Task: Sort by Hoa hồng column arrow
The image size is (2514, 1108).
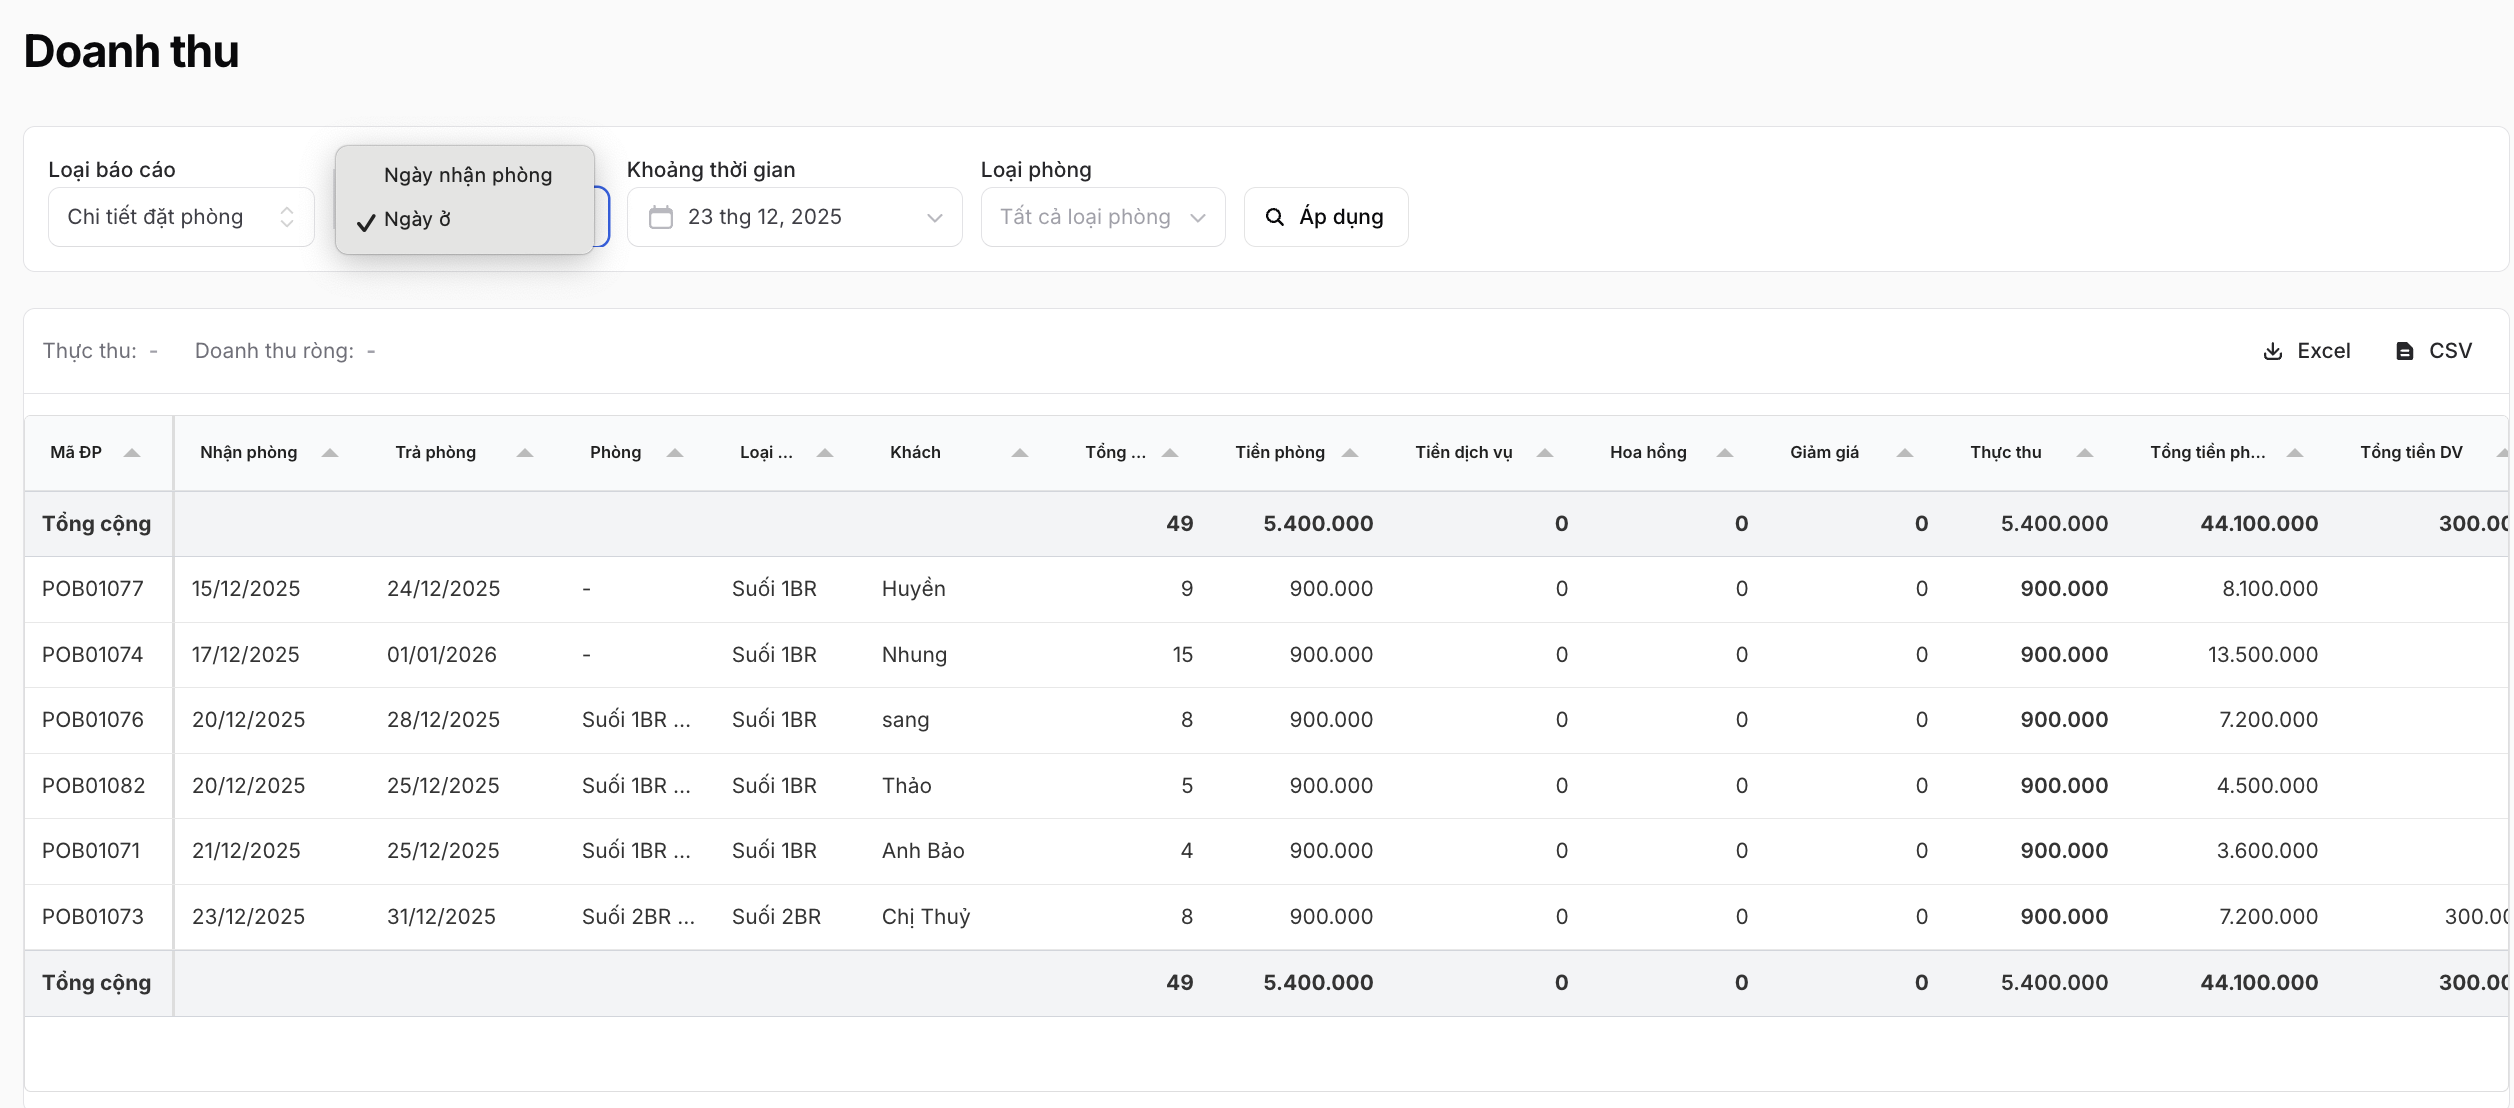Action: 1724,453
